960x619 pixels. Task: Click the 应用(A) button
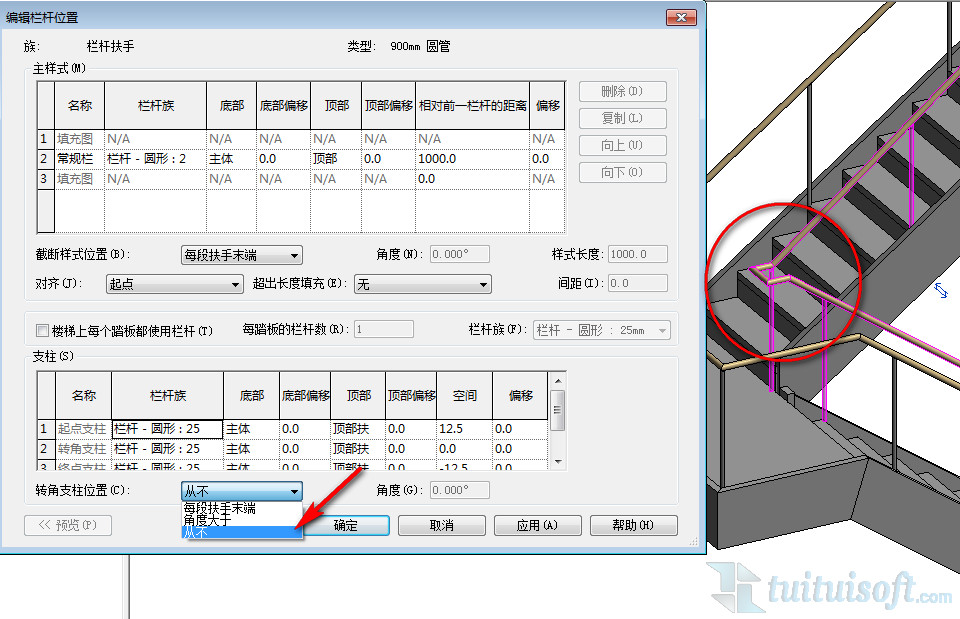coord(538,525)
